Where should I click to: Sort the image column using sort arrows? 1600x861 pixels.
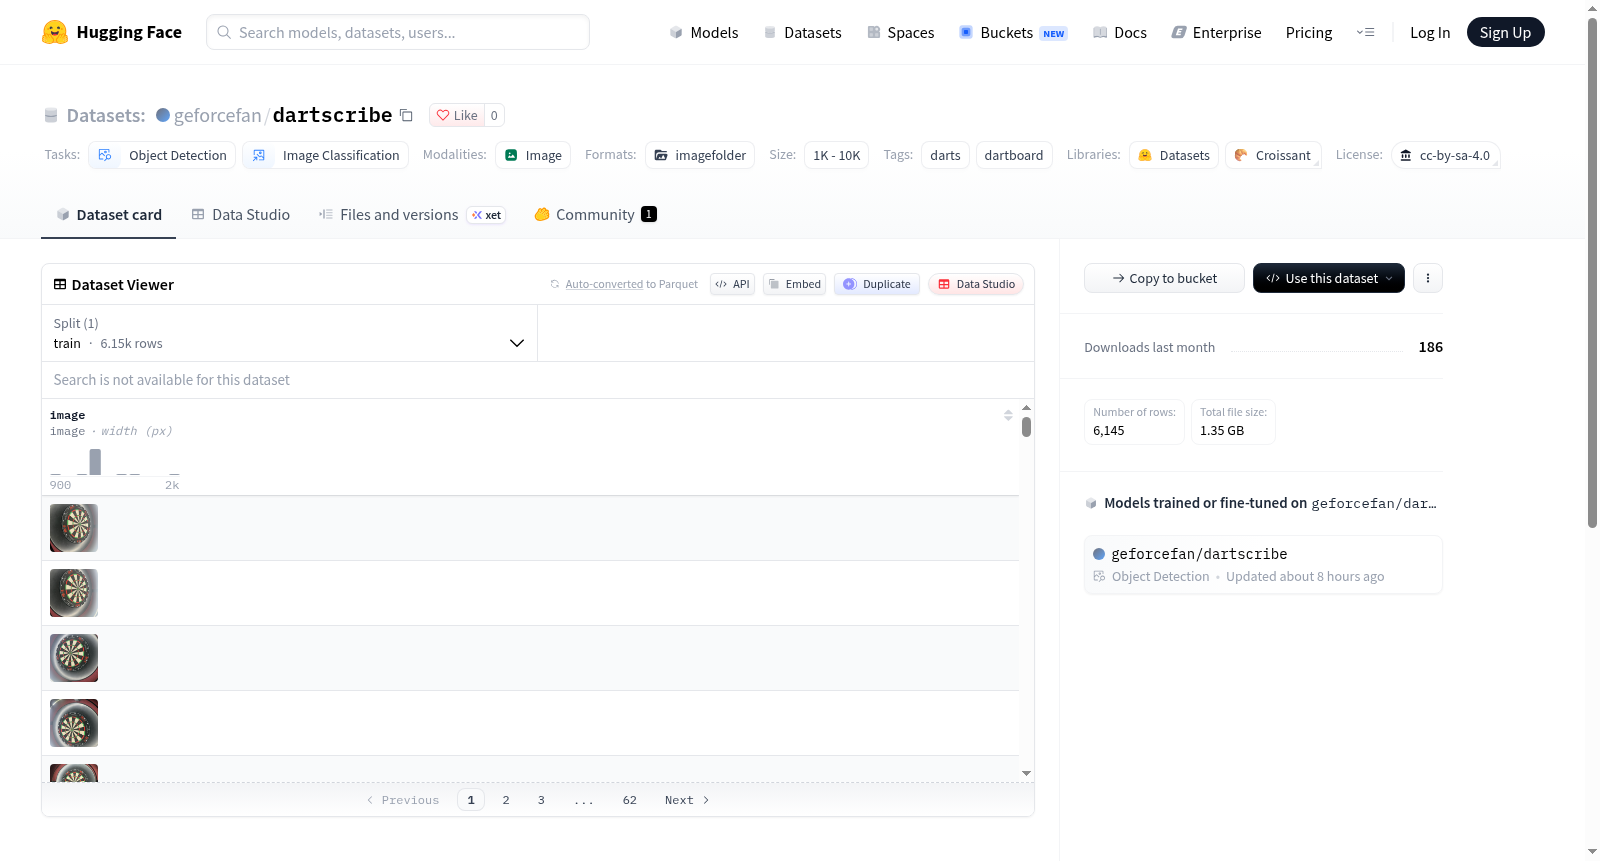point(1008,415)
